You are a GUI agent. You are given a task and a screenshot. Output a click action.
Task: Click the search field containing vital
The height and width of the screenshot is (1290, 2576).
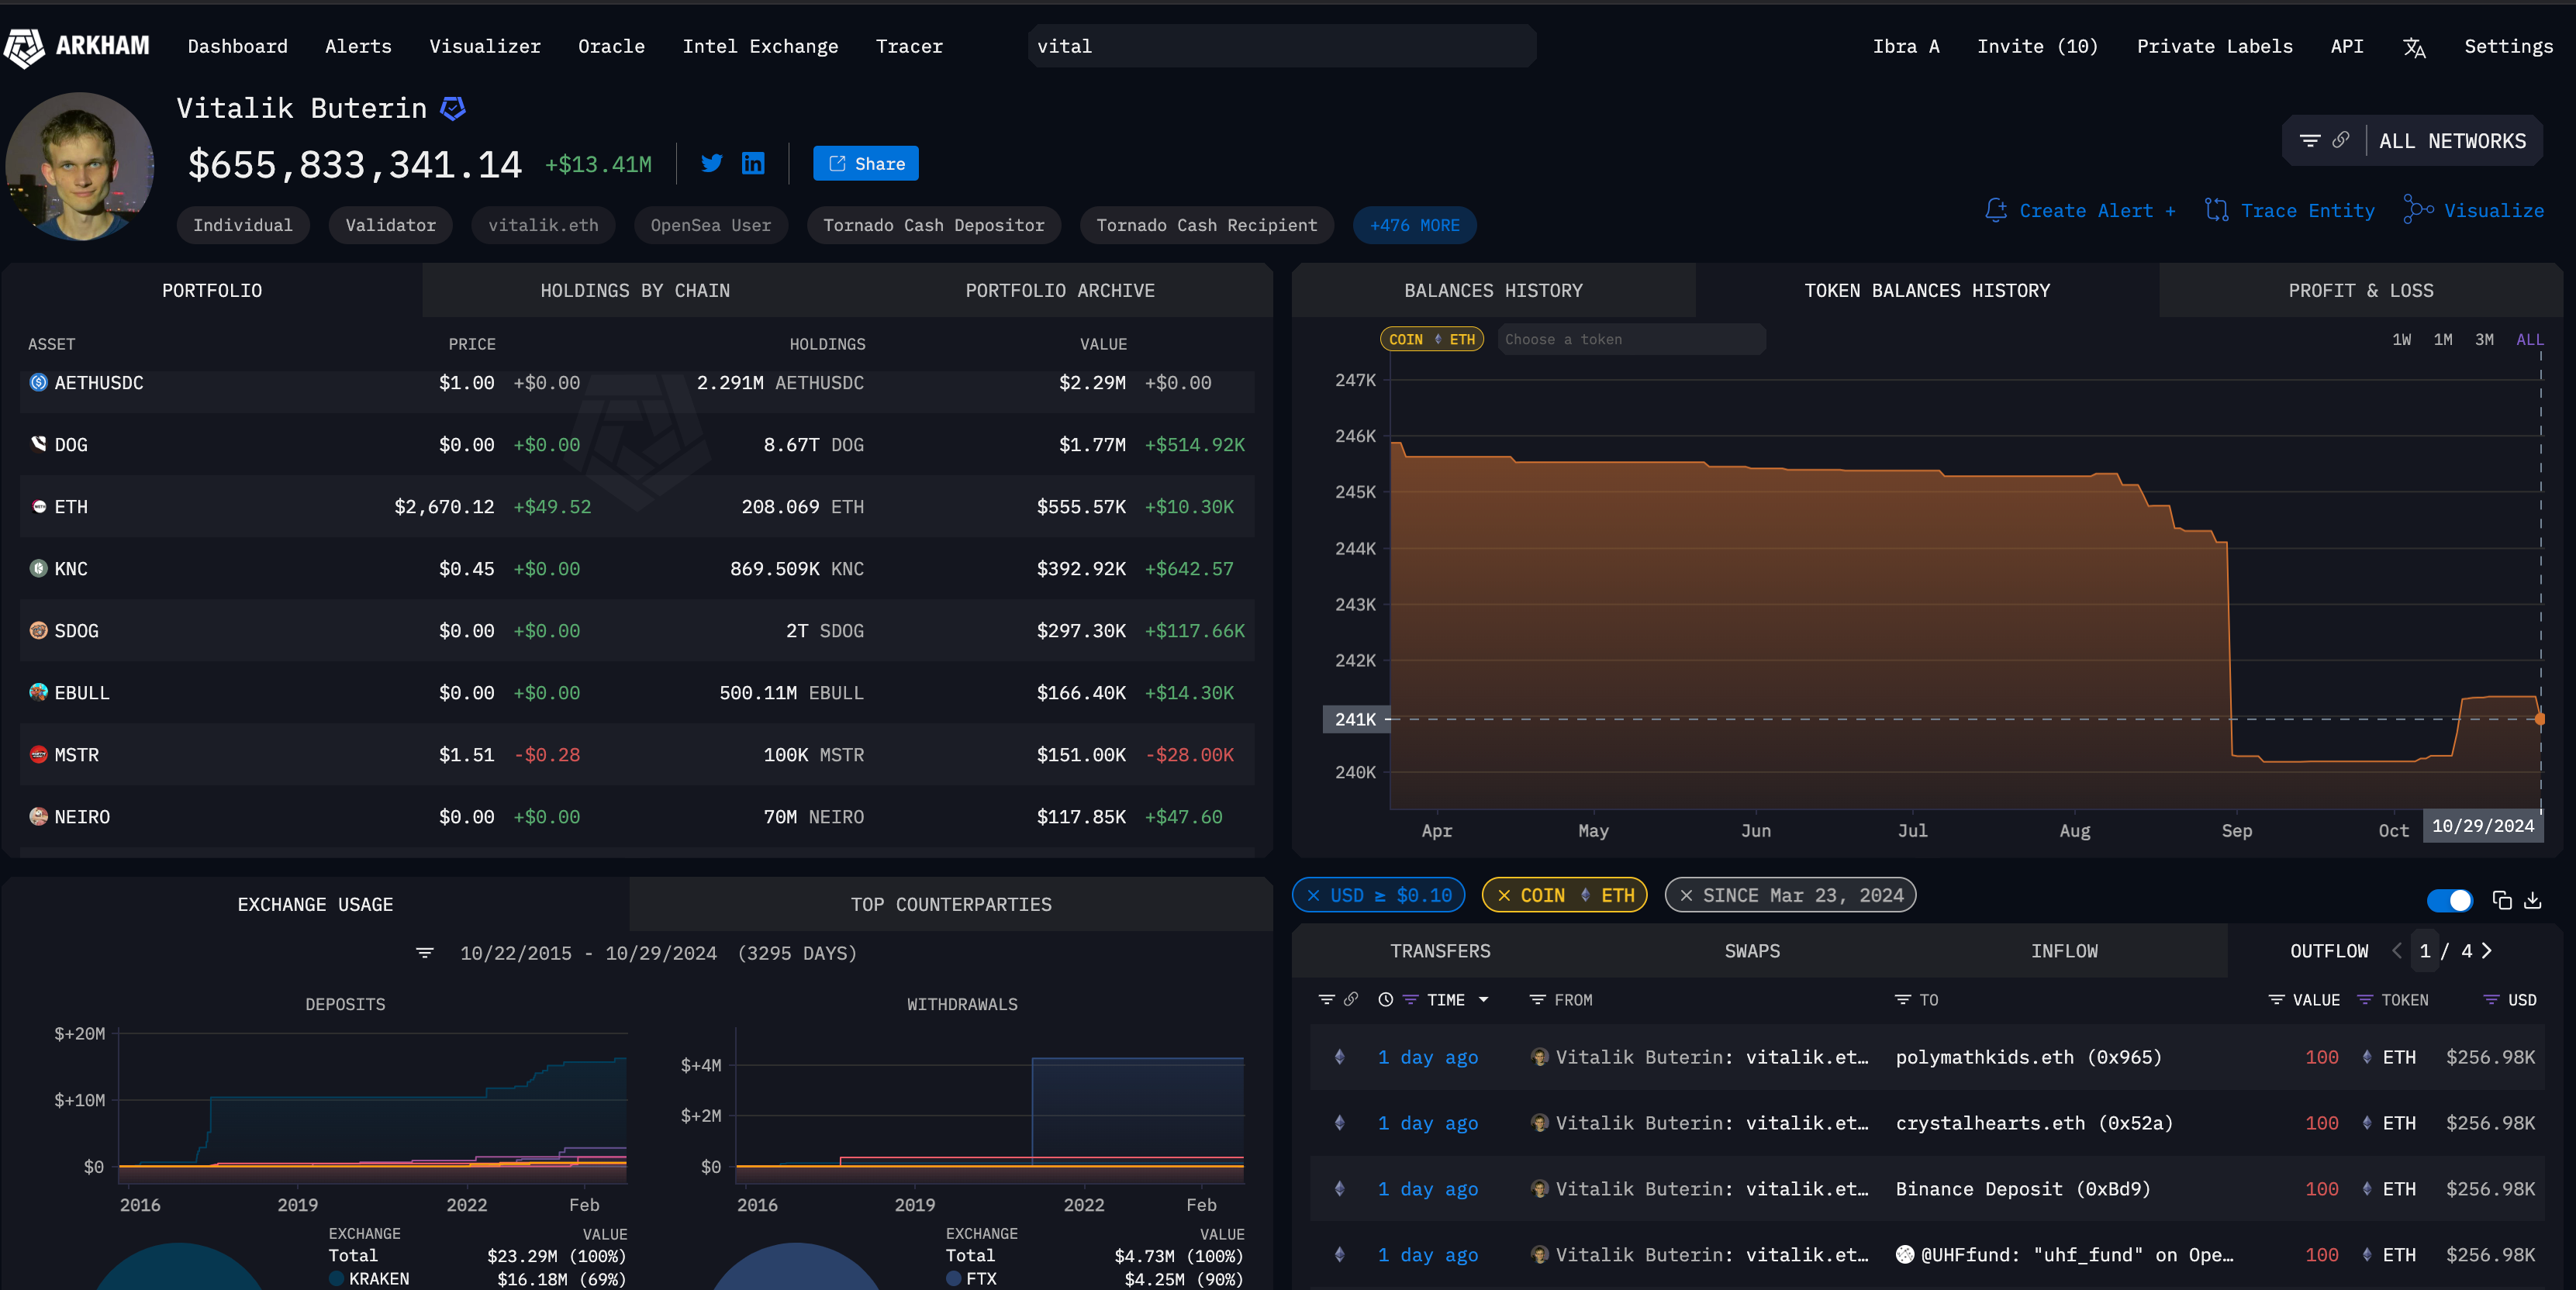click(1281, 46)
